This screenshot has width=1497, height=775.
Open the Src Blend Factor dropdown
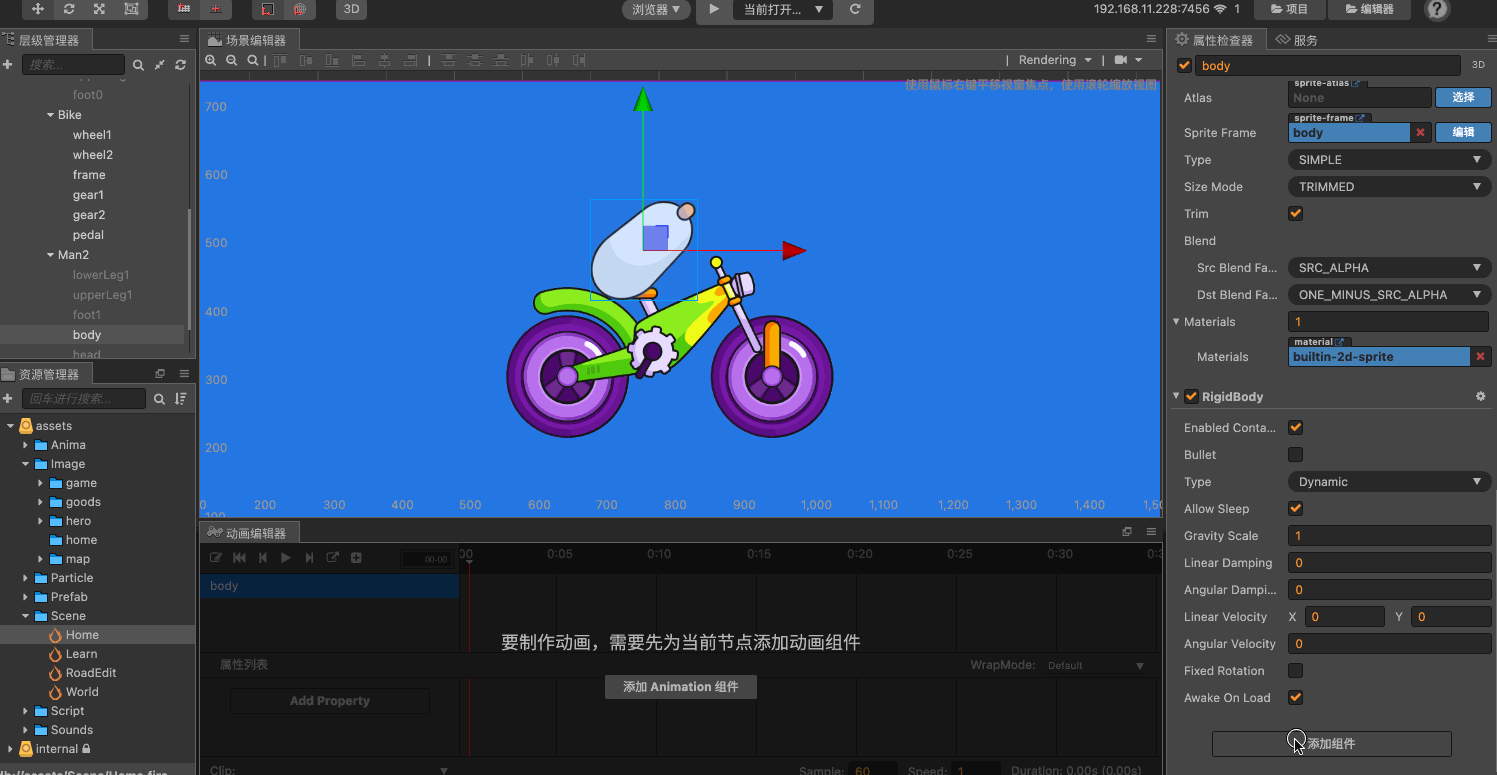tap(1390, 268)
